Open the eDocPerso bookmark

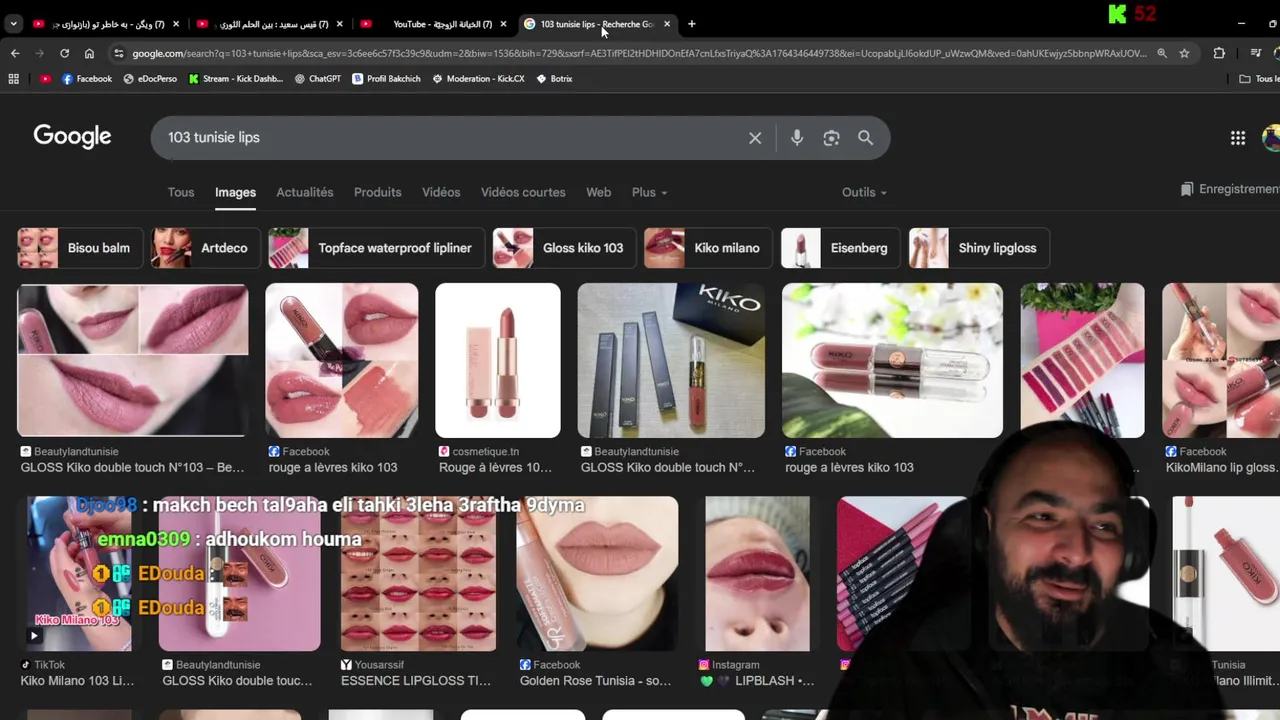150,78
